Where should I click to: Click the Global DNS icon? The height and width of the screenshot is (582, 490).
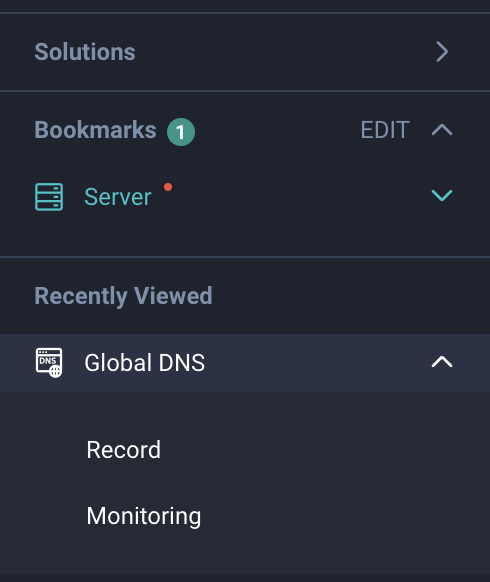pos(49,363)
